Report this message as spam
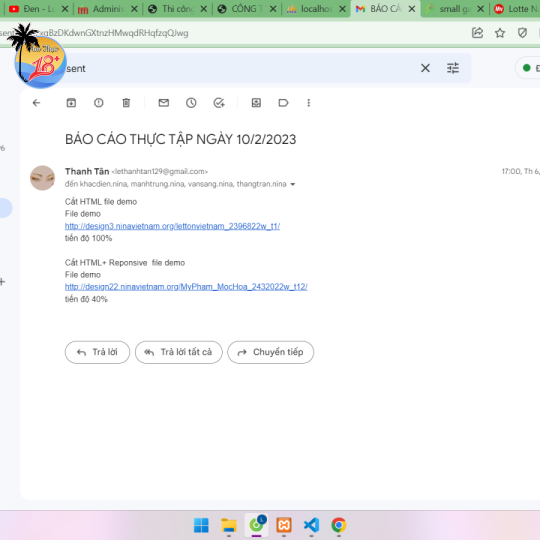Viewport: 540px width, 540px height. [x=98, y=103]
